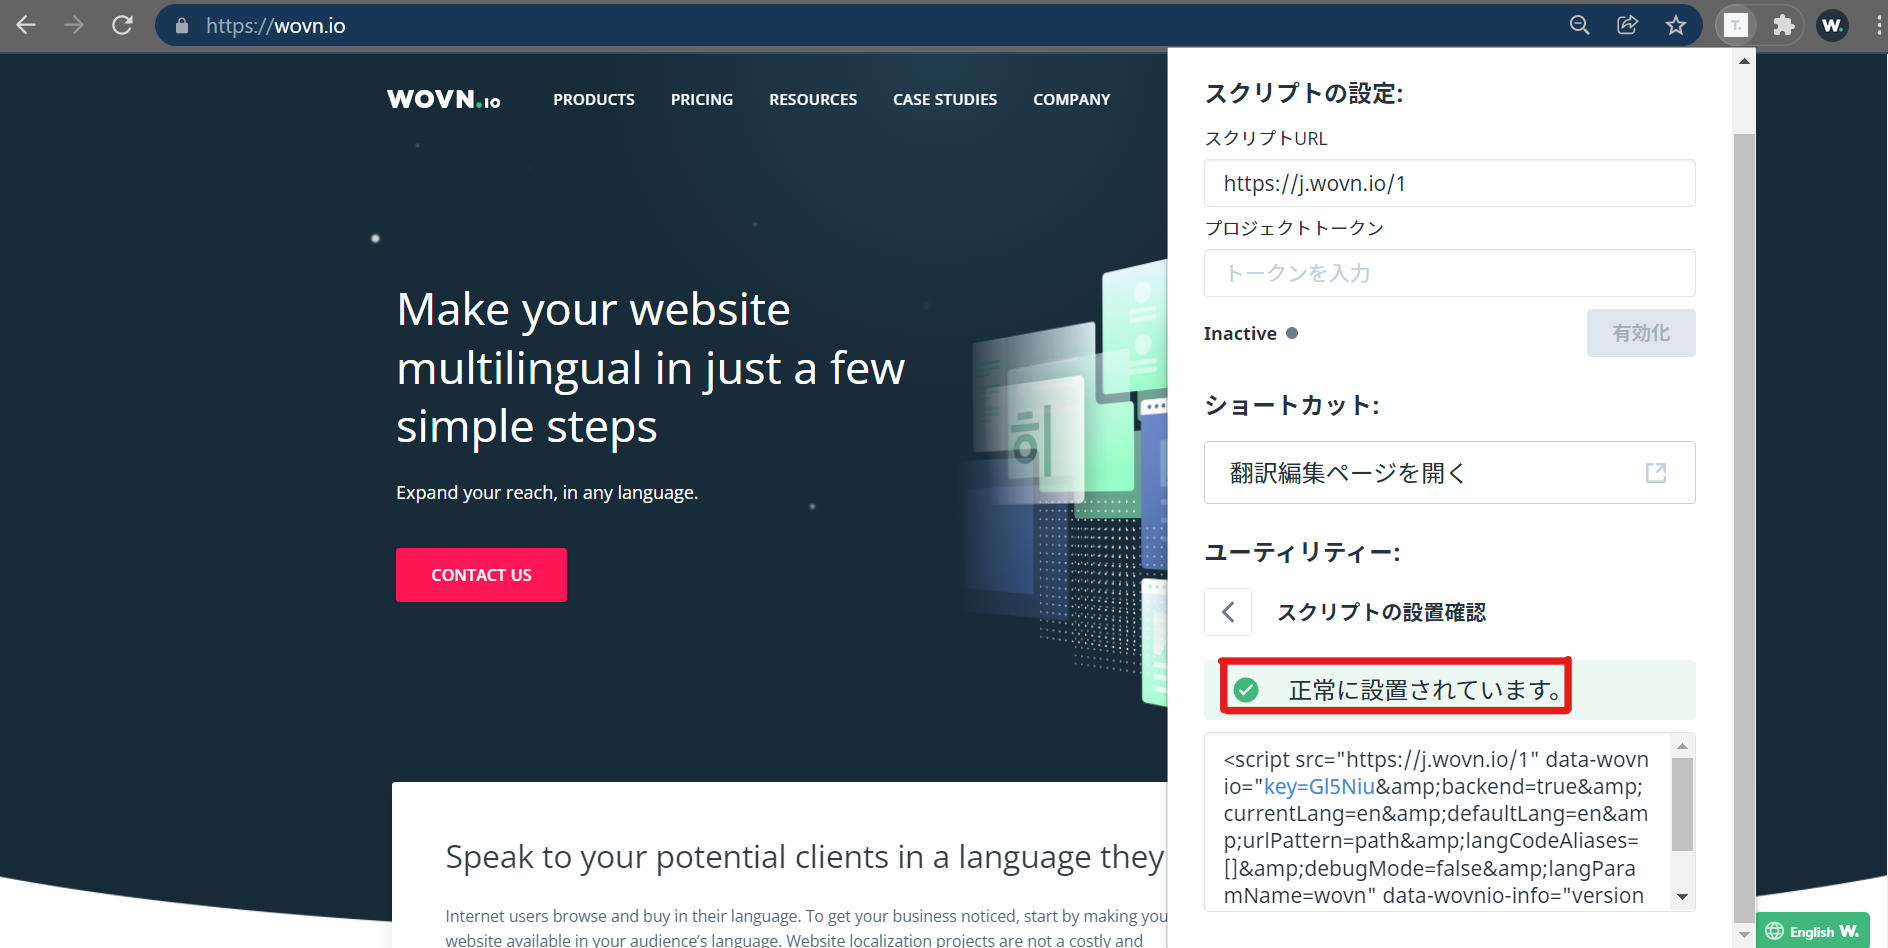Screen dimensions: 1888x948
Task: Open the PRICING page
Action: coord(701,99)
